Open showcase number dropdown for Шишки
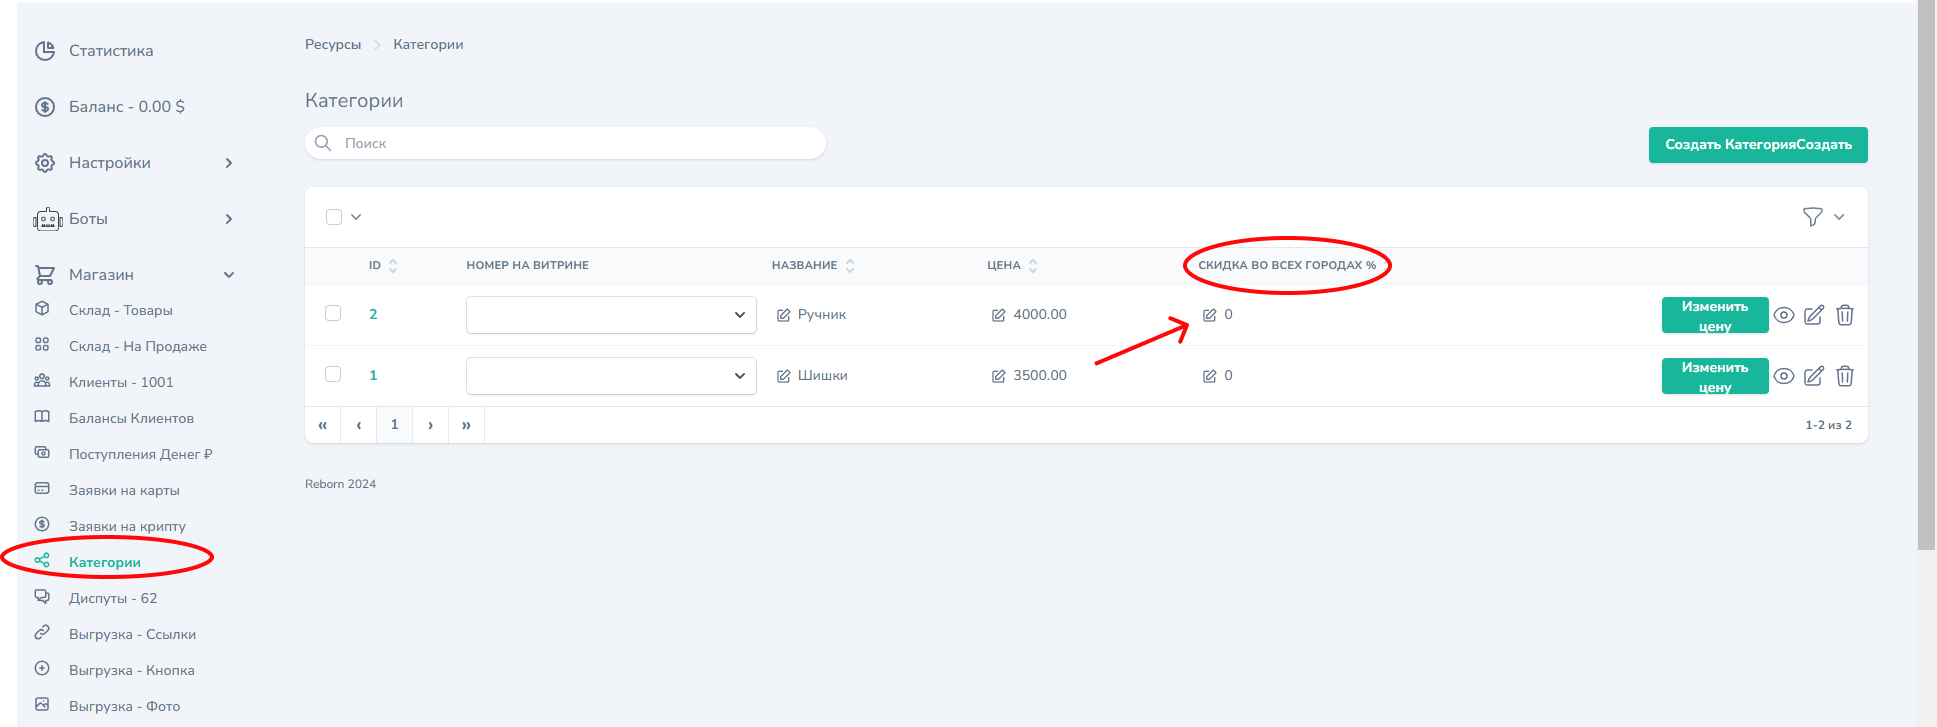Image resolution: width=1937 pixels, height=727 pixels. click(611, 376)
